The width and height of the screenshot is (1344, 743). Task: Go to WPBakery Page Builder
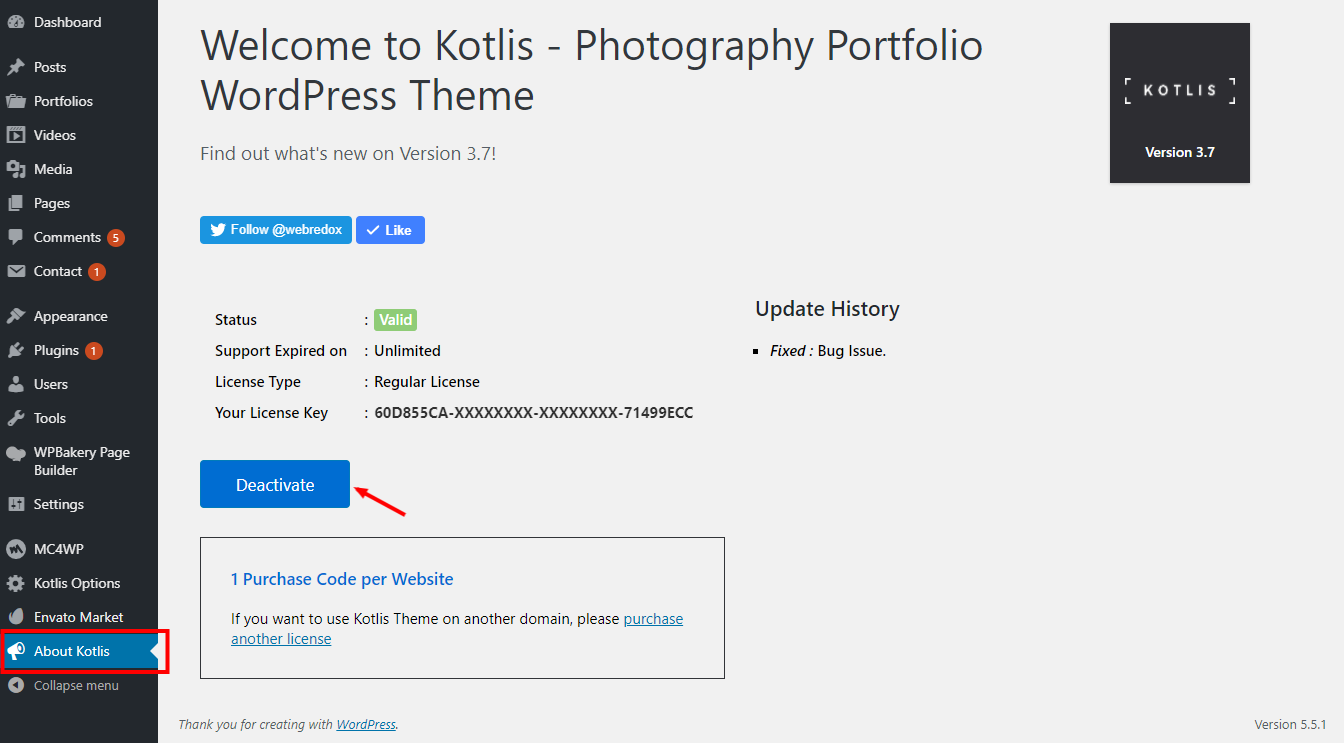point(81,461)
